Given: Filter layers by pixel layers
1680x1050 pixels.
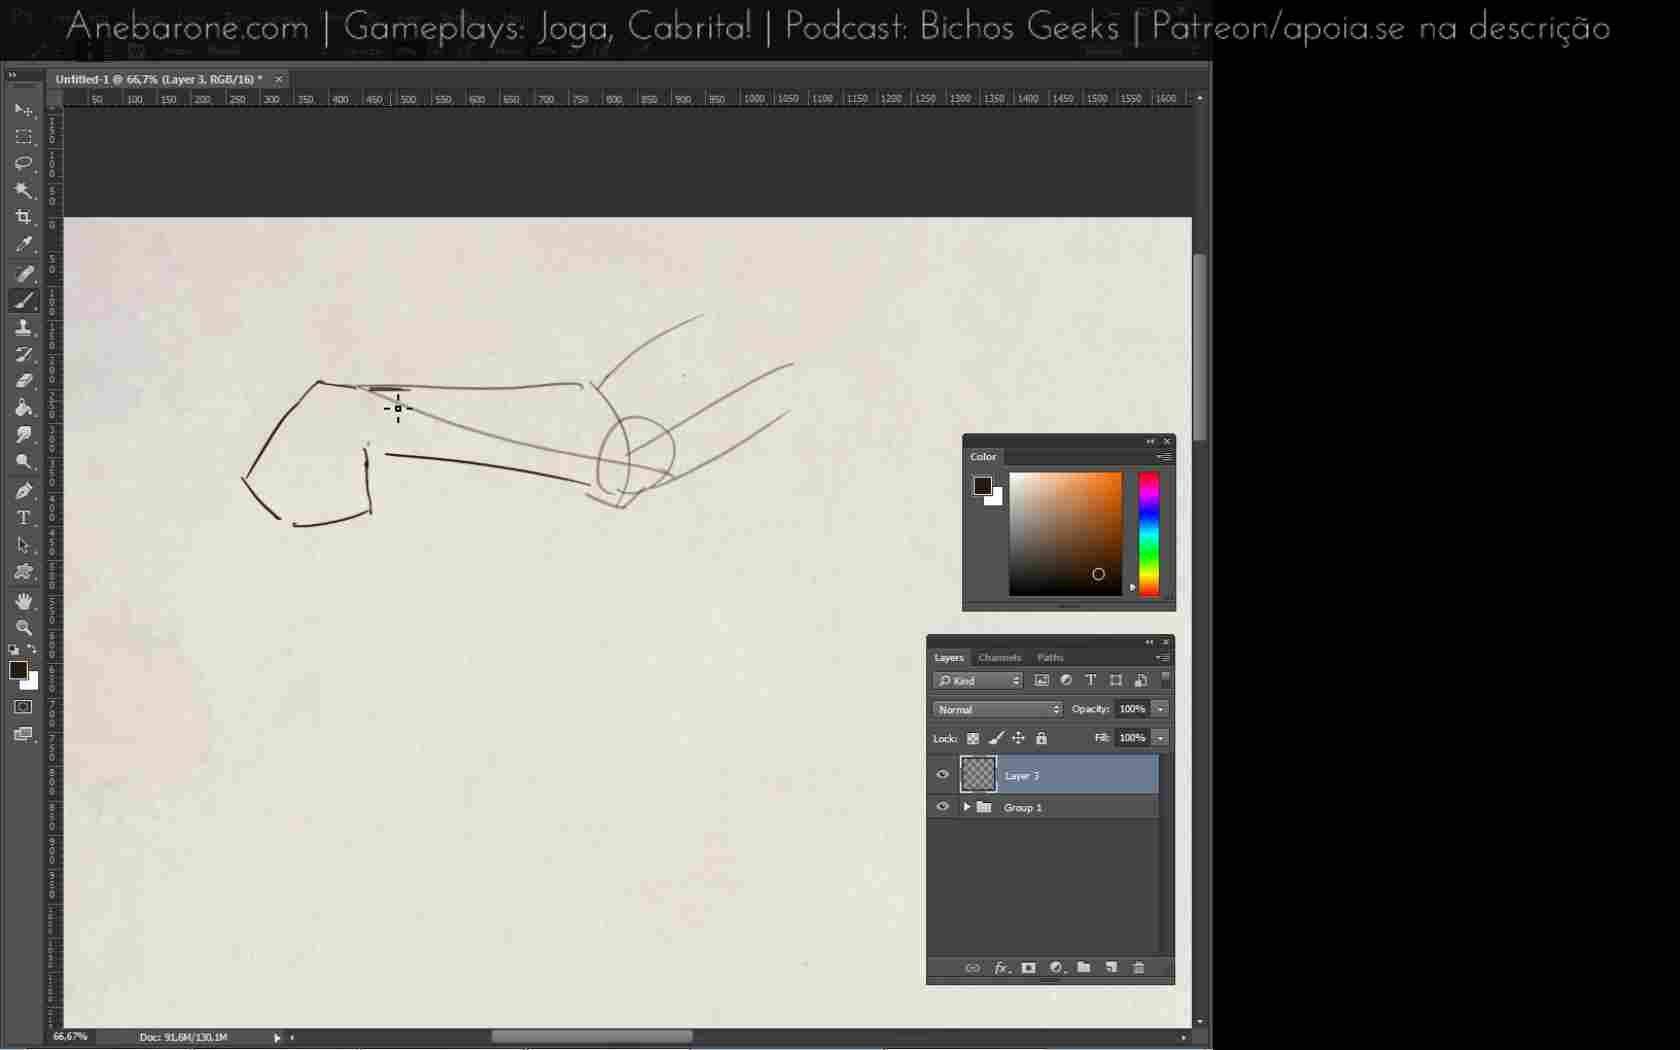Looking at the screenshot, I should click(1041, 680).
